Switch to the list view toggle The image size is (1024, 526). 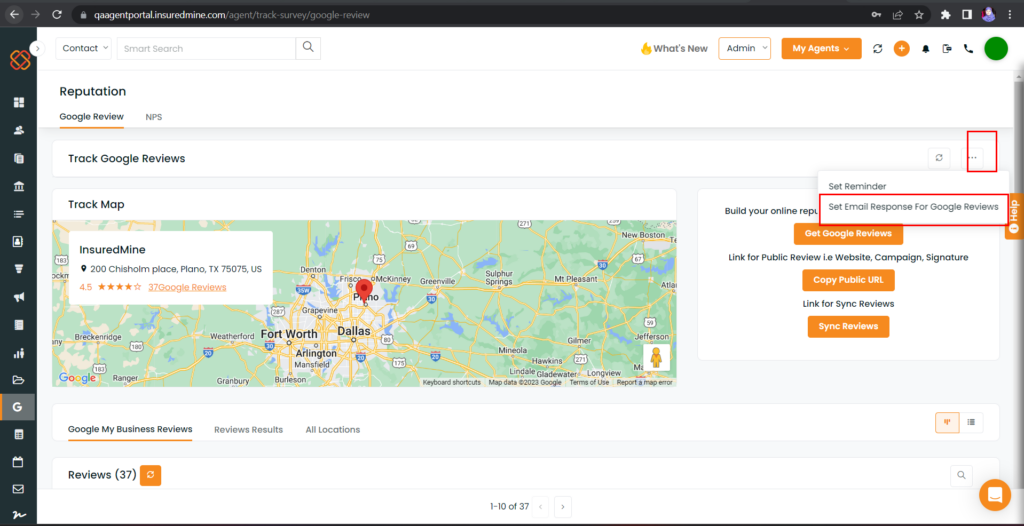[x=970, y=422]
